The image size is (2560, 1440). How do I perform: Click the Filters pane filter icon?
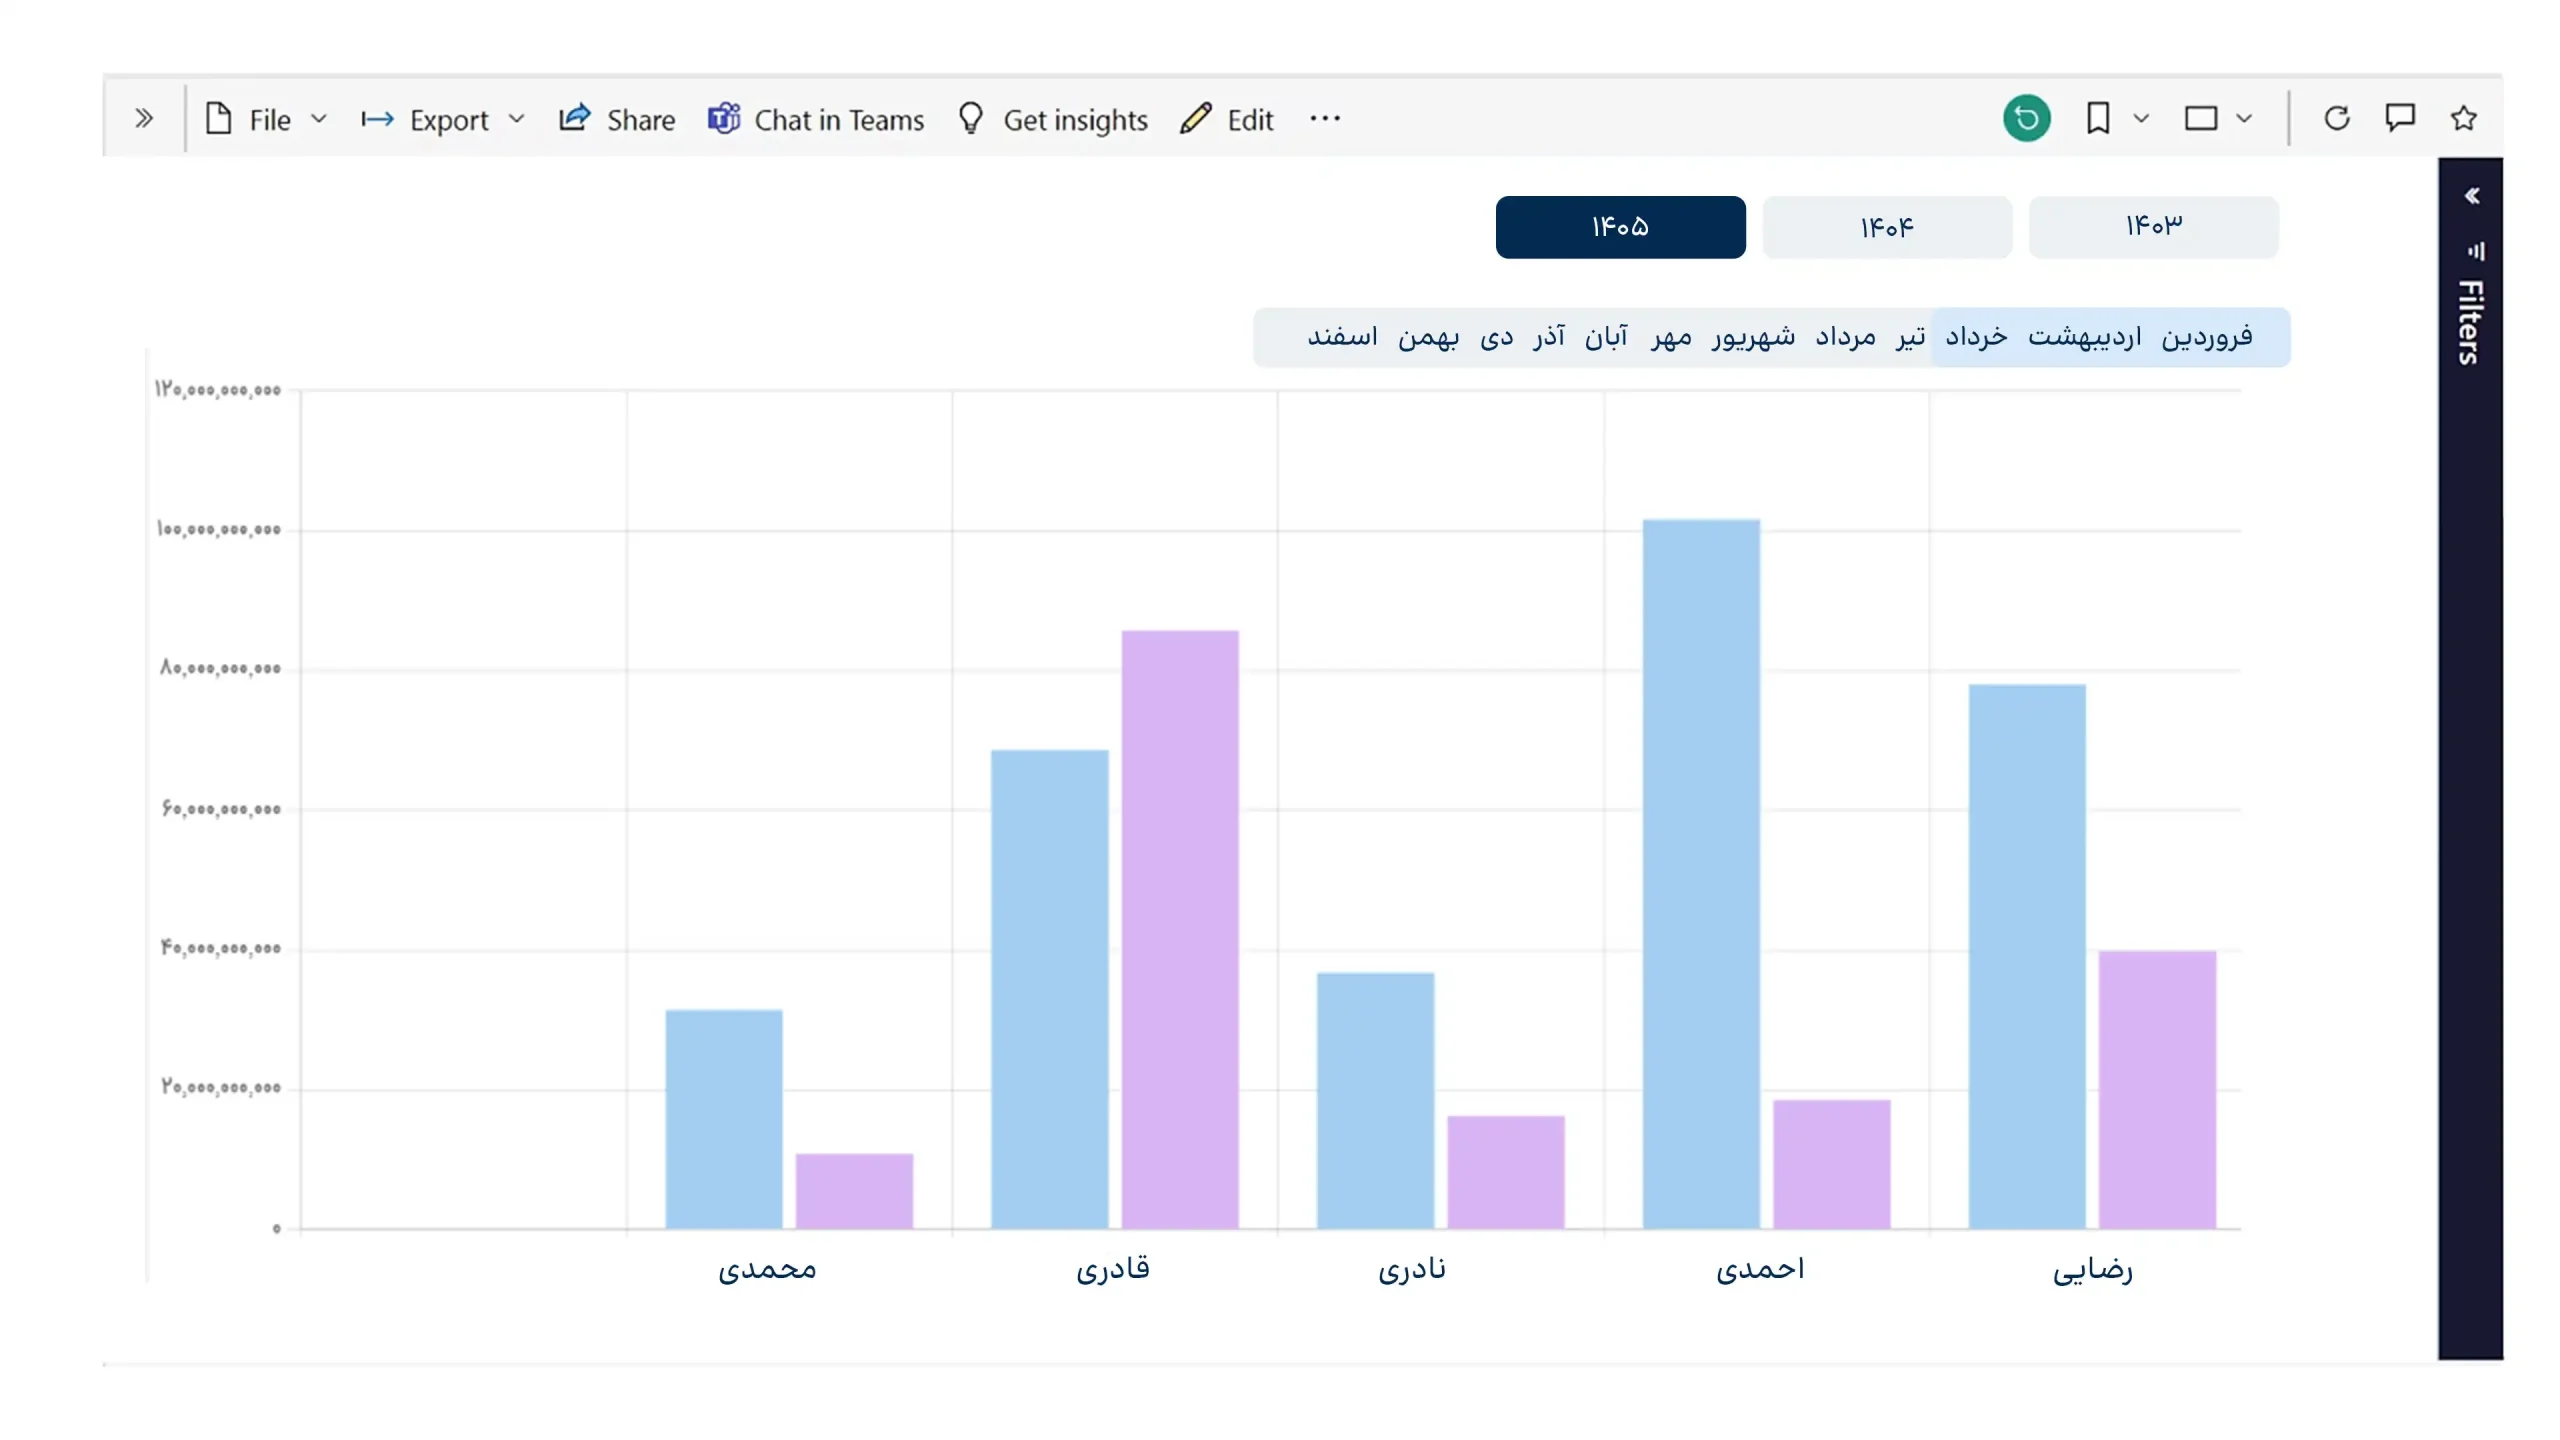click(x=2475, y=250)
